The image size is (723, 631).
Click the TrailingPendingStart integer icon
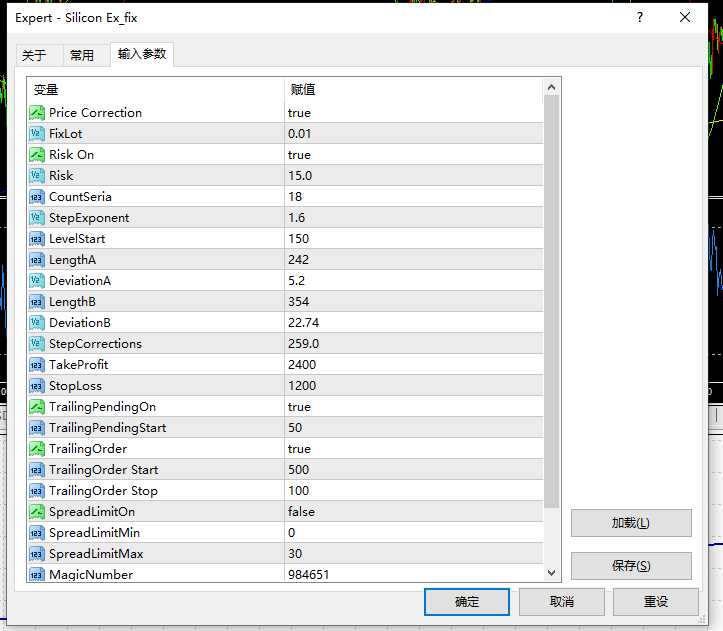pyautogui.click(x=37, y=428)
